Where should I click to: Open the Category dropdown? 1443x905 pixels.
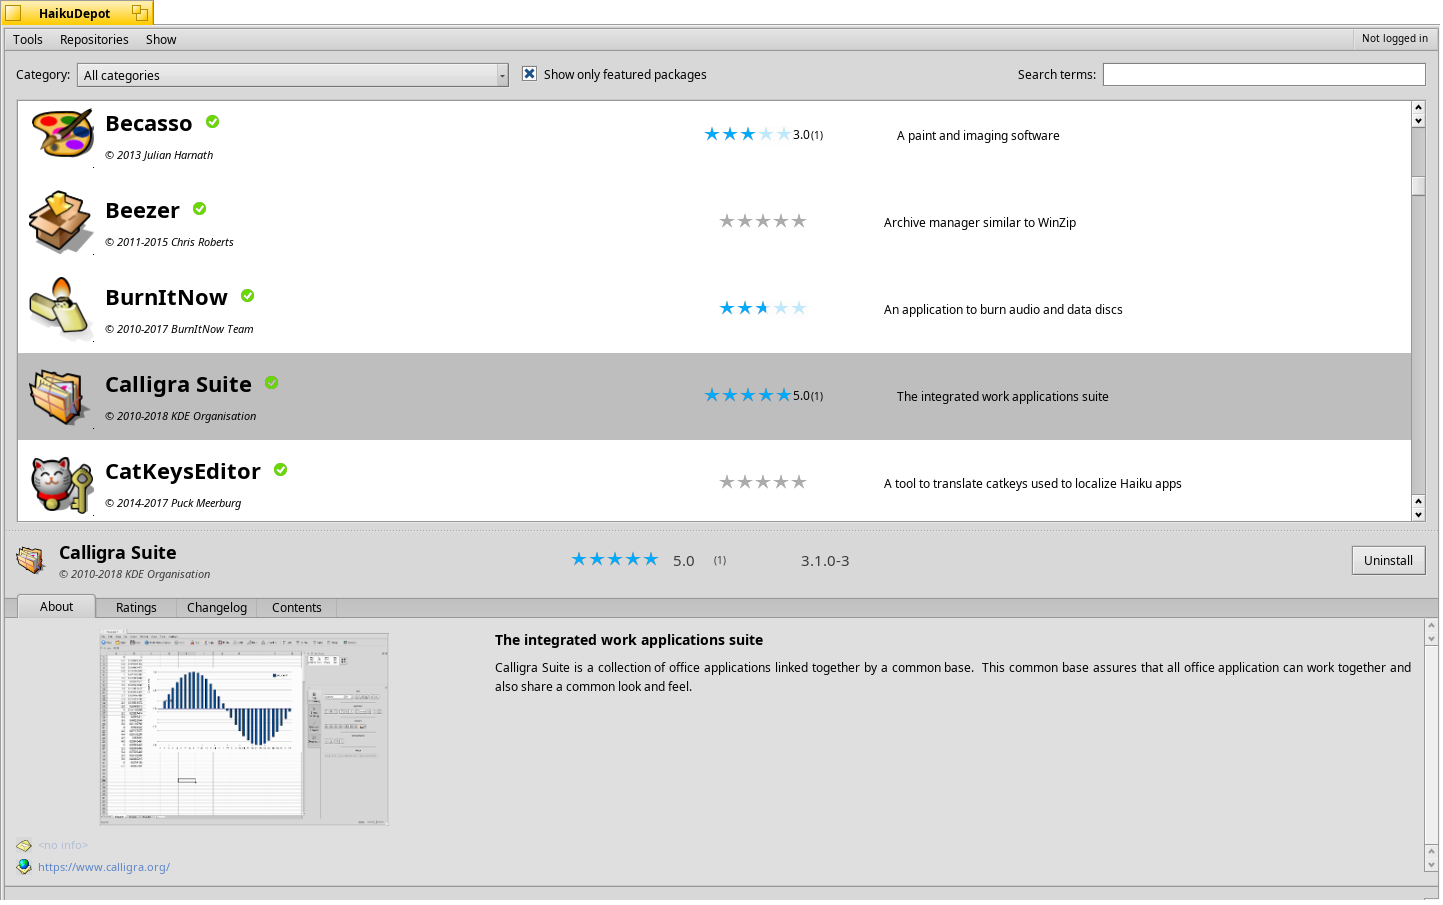coord(293,75)
